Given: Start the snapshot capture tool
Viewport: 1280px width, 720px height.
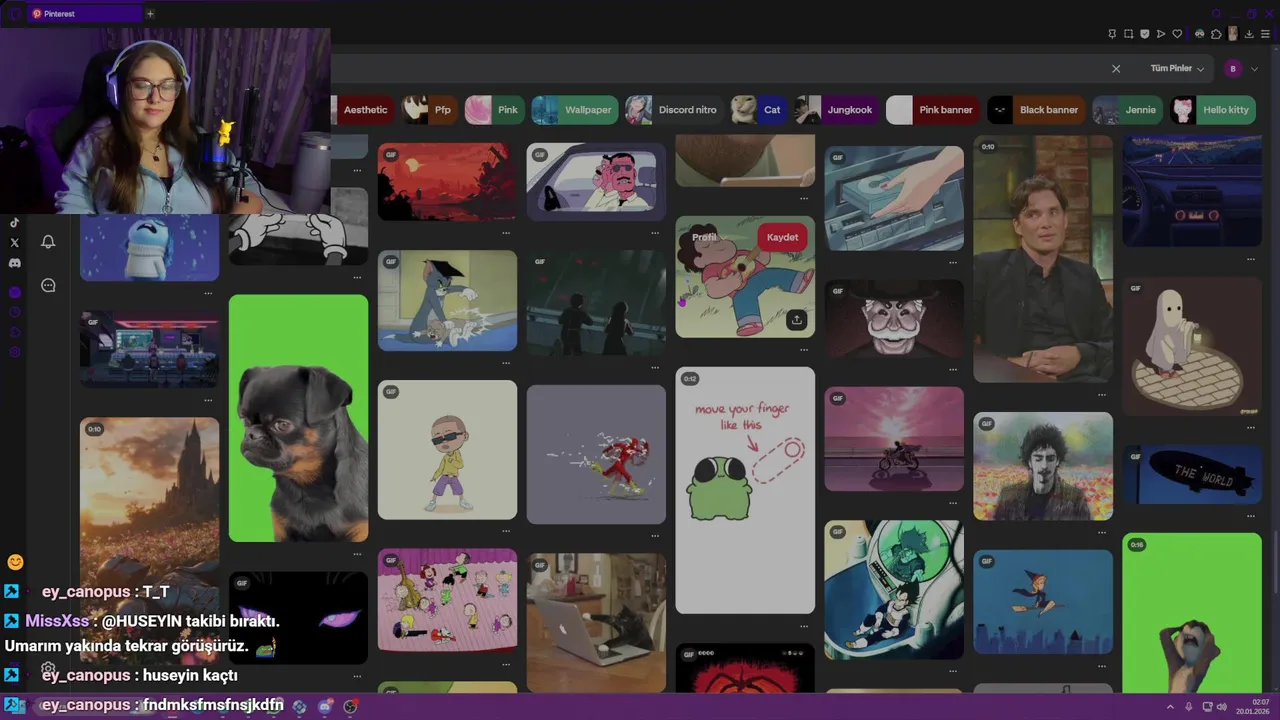Looking at the screenshot, I should [x=1128, y=34].
